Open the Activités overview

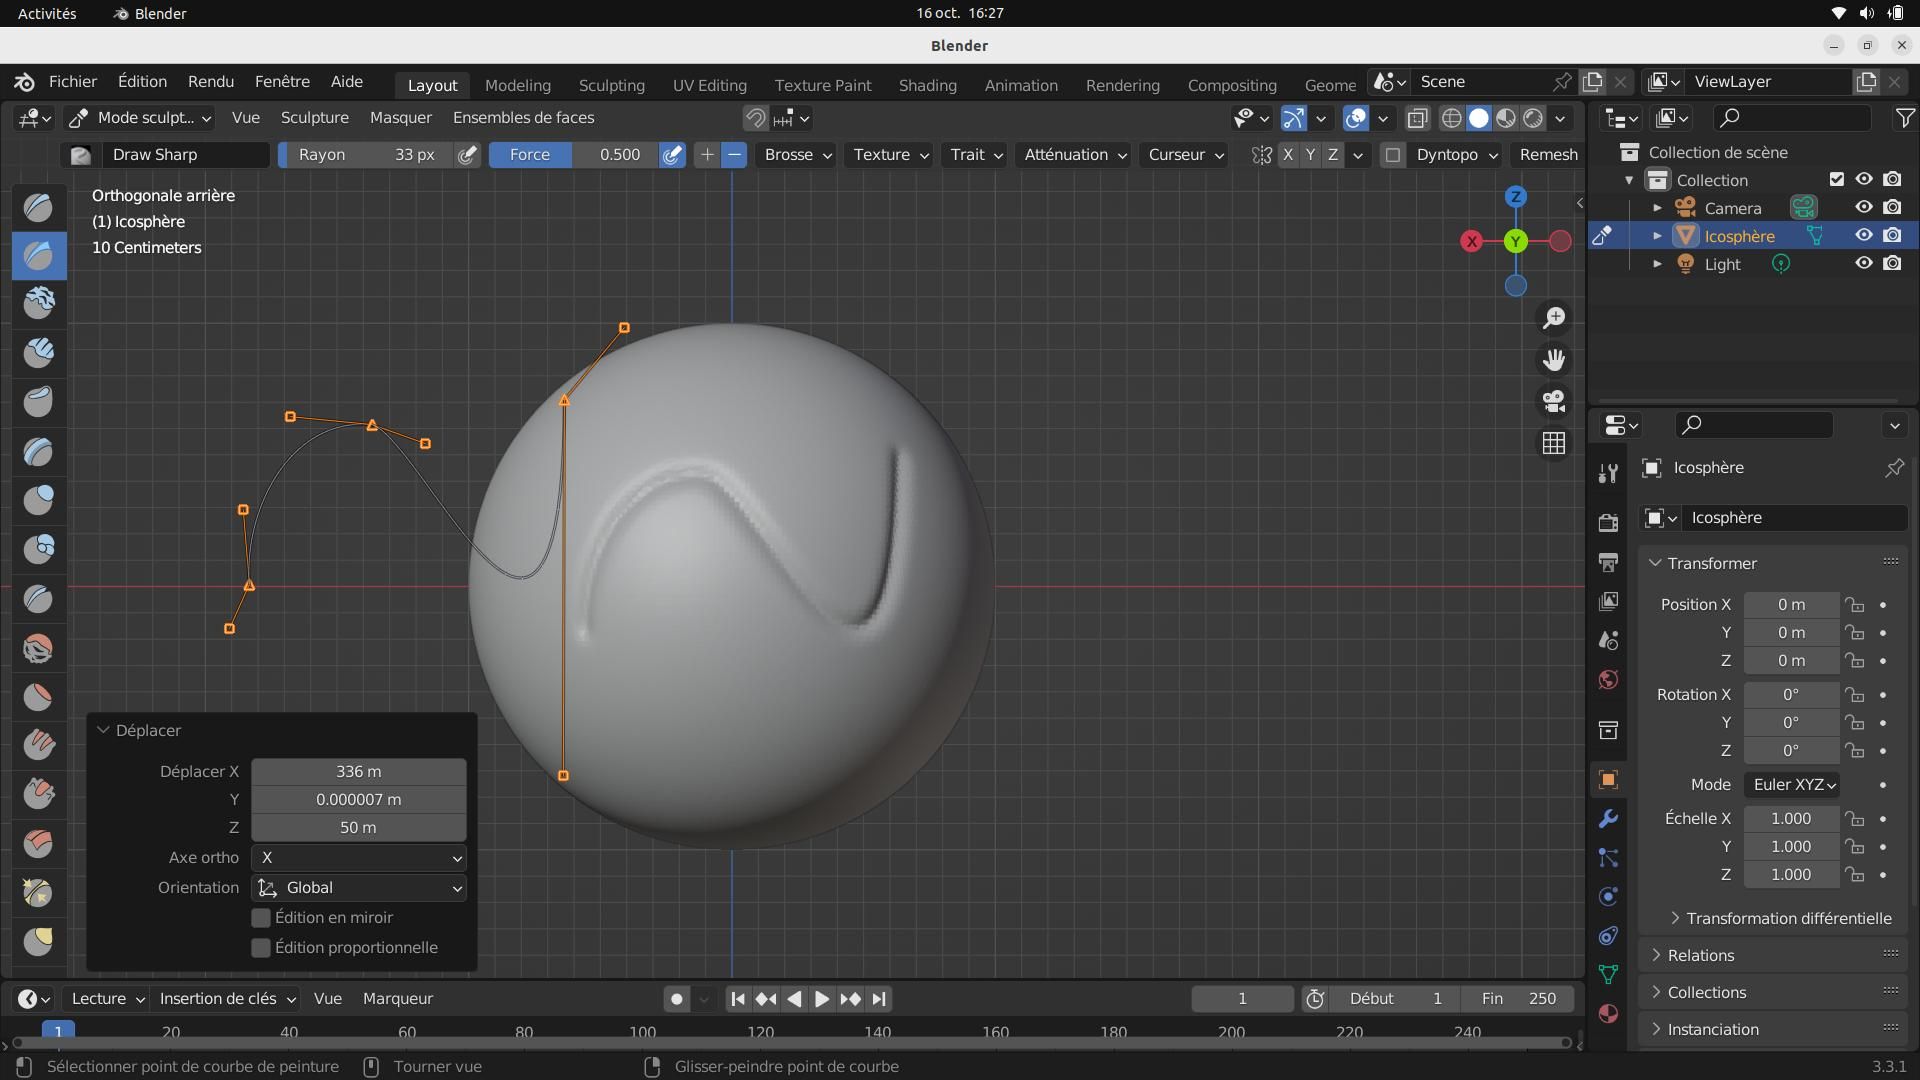point(47,13)
